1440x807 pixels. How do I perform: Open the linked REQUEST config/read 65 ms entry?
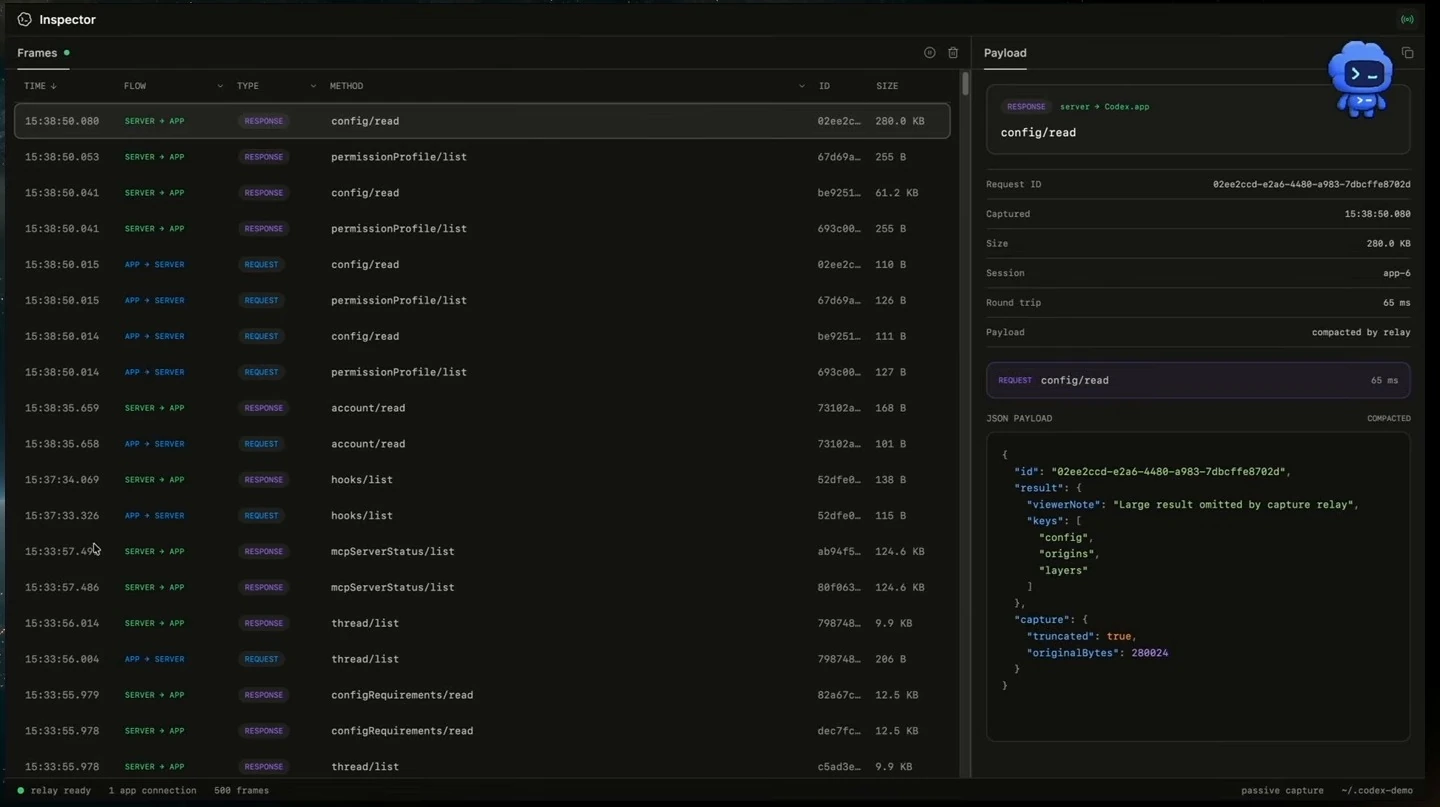click(x=1198, y=380)
